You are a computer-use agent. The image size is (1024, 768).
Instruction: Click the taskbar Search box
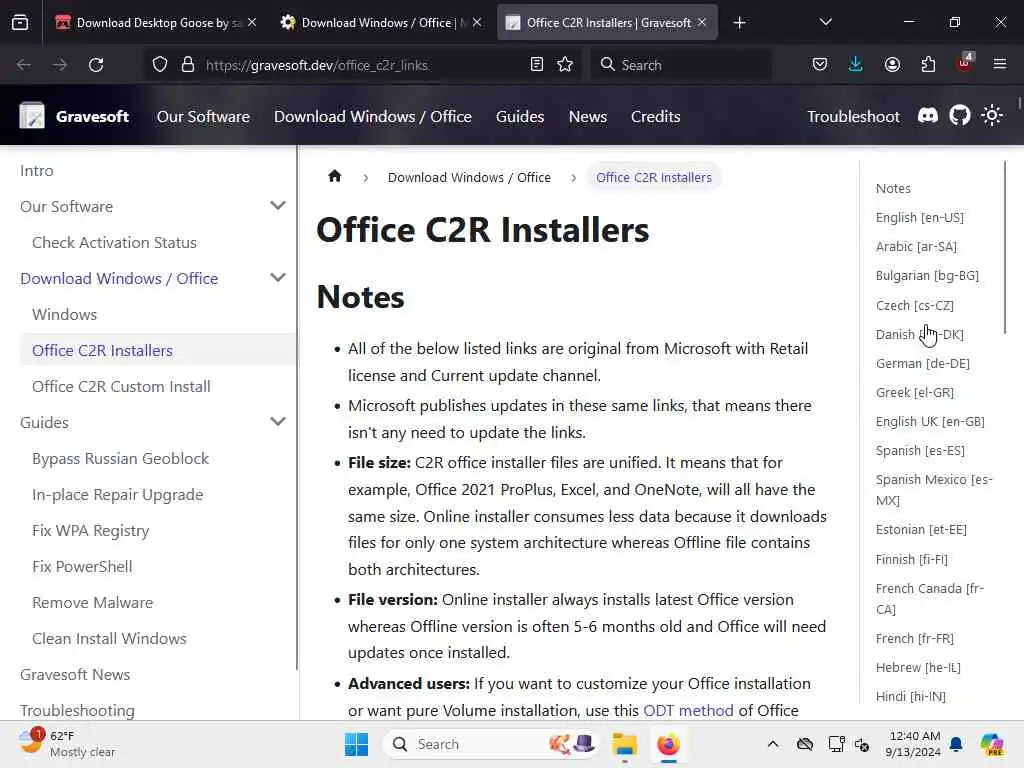pyautogui.click(x=491, y=744)
